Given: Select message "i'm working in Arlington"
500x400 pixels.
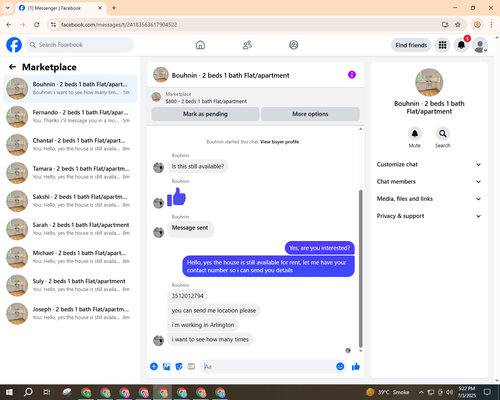Looking at the screenshot, I should pos(203,325).
